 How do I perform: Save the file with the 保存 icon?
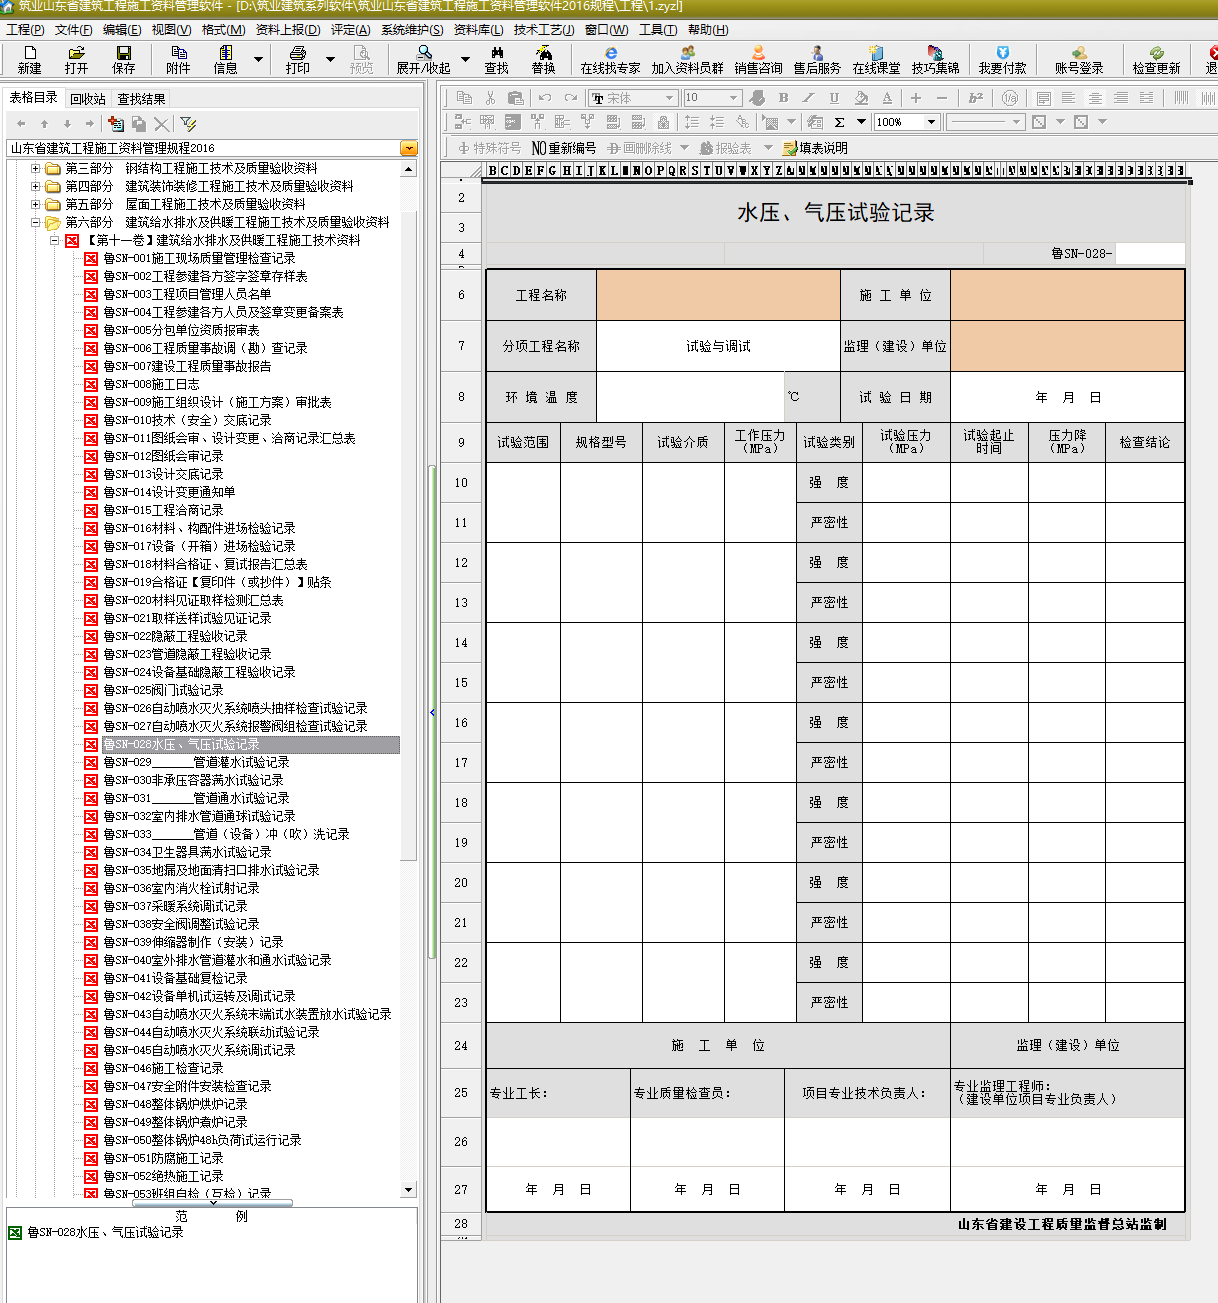pyautogui.click(x=123, y=59)
